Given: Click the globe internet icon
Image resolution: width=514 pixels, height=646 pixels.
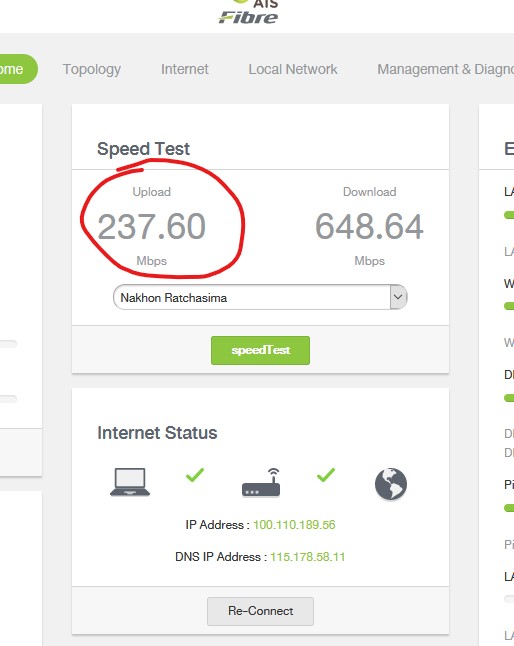Looking at the screenshot, I should pos(391,484).
